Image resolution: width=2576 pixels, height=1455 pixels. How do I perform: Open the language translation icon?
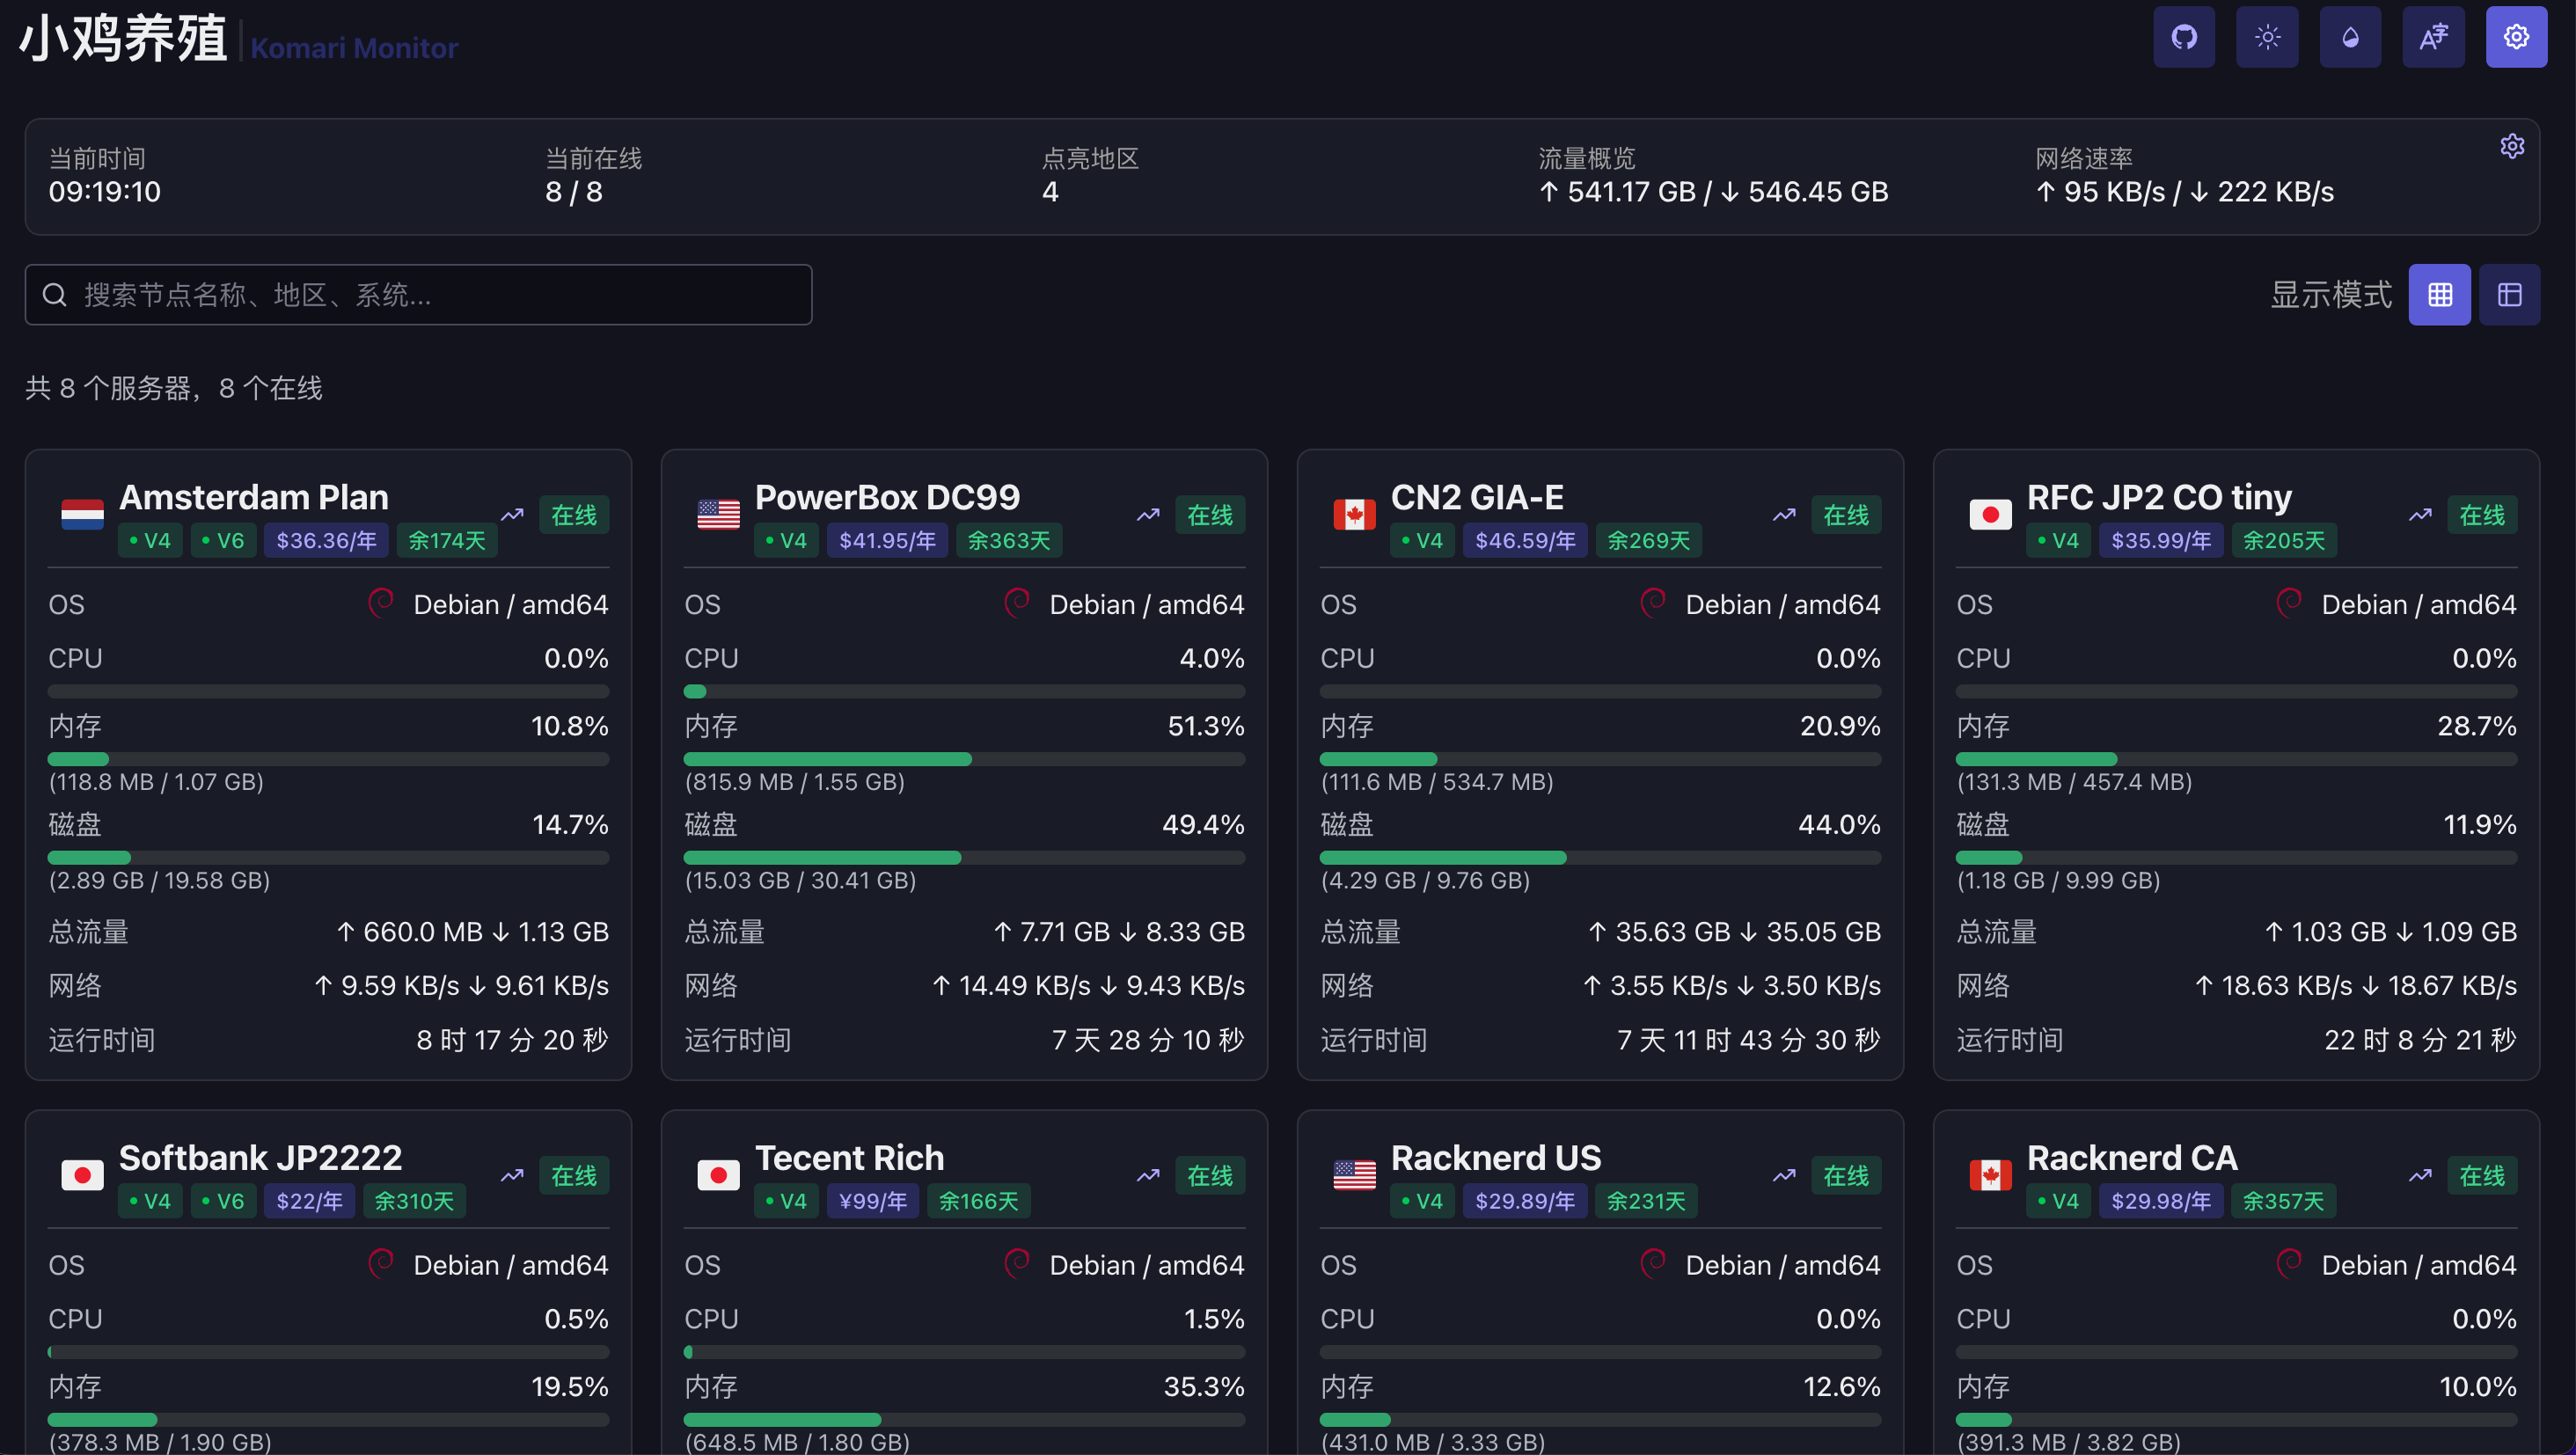pyautogui.click(x=2433, y=37)
